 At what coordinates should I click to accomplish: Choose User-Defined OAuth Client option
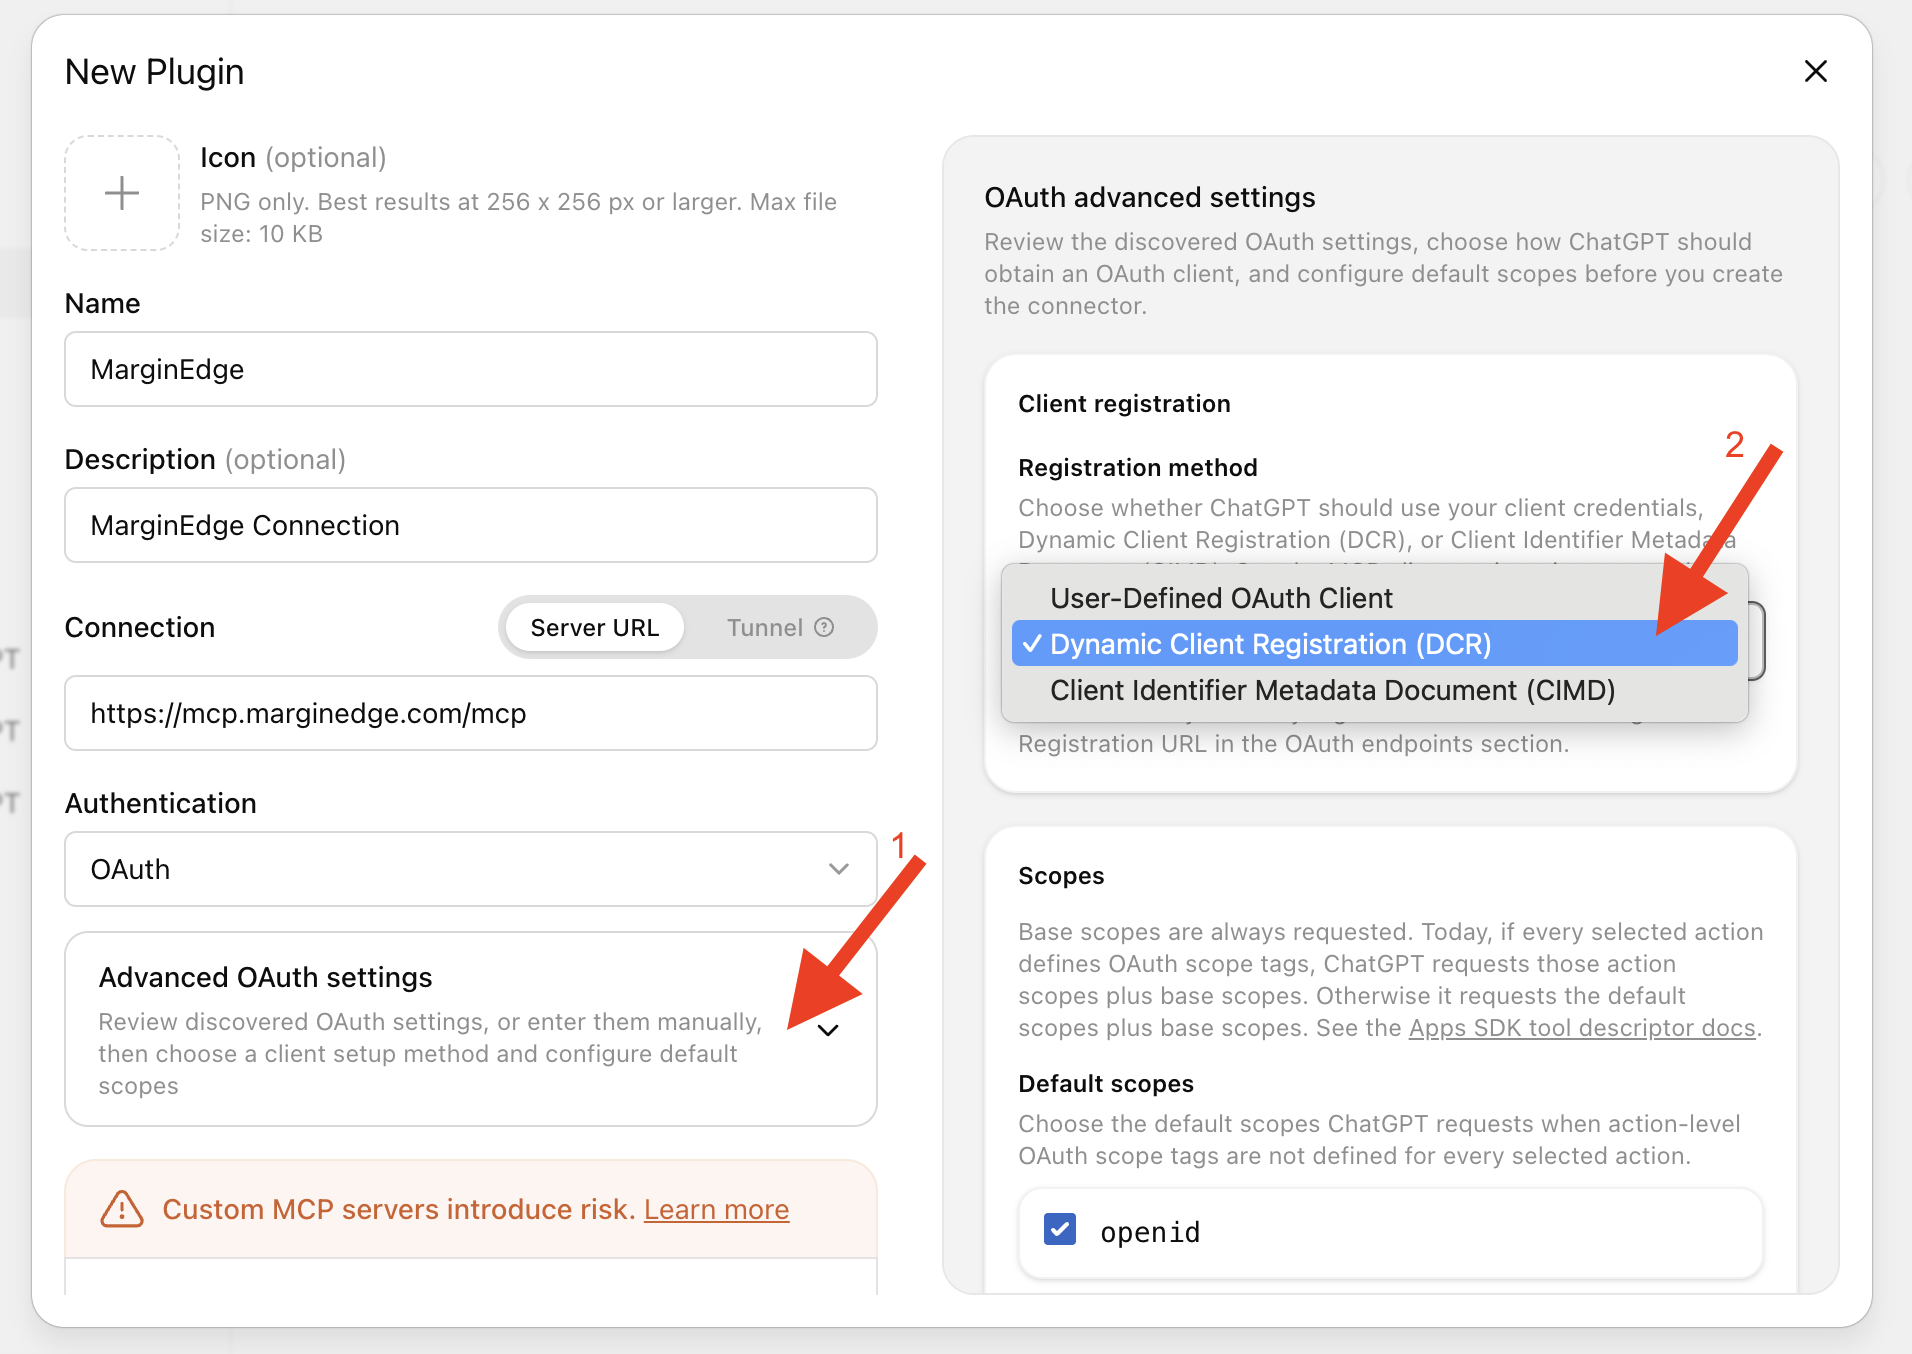(x=1374, y=598)
